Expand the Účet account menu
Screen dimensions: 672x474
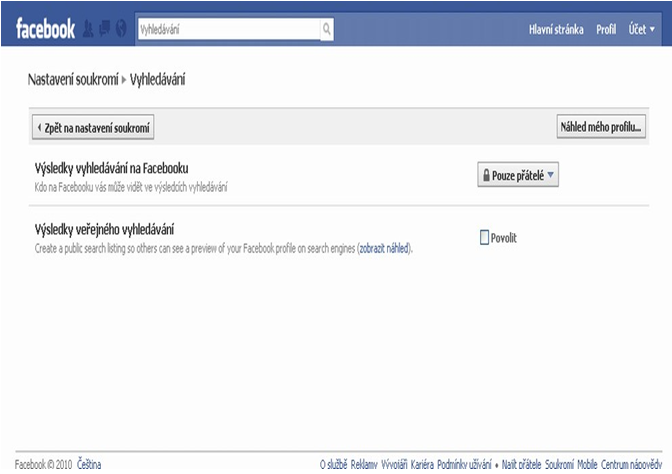[x=642, y=30]
